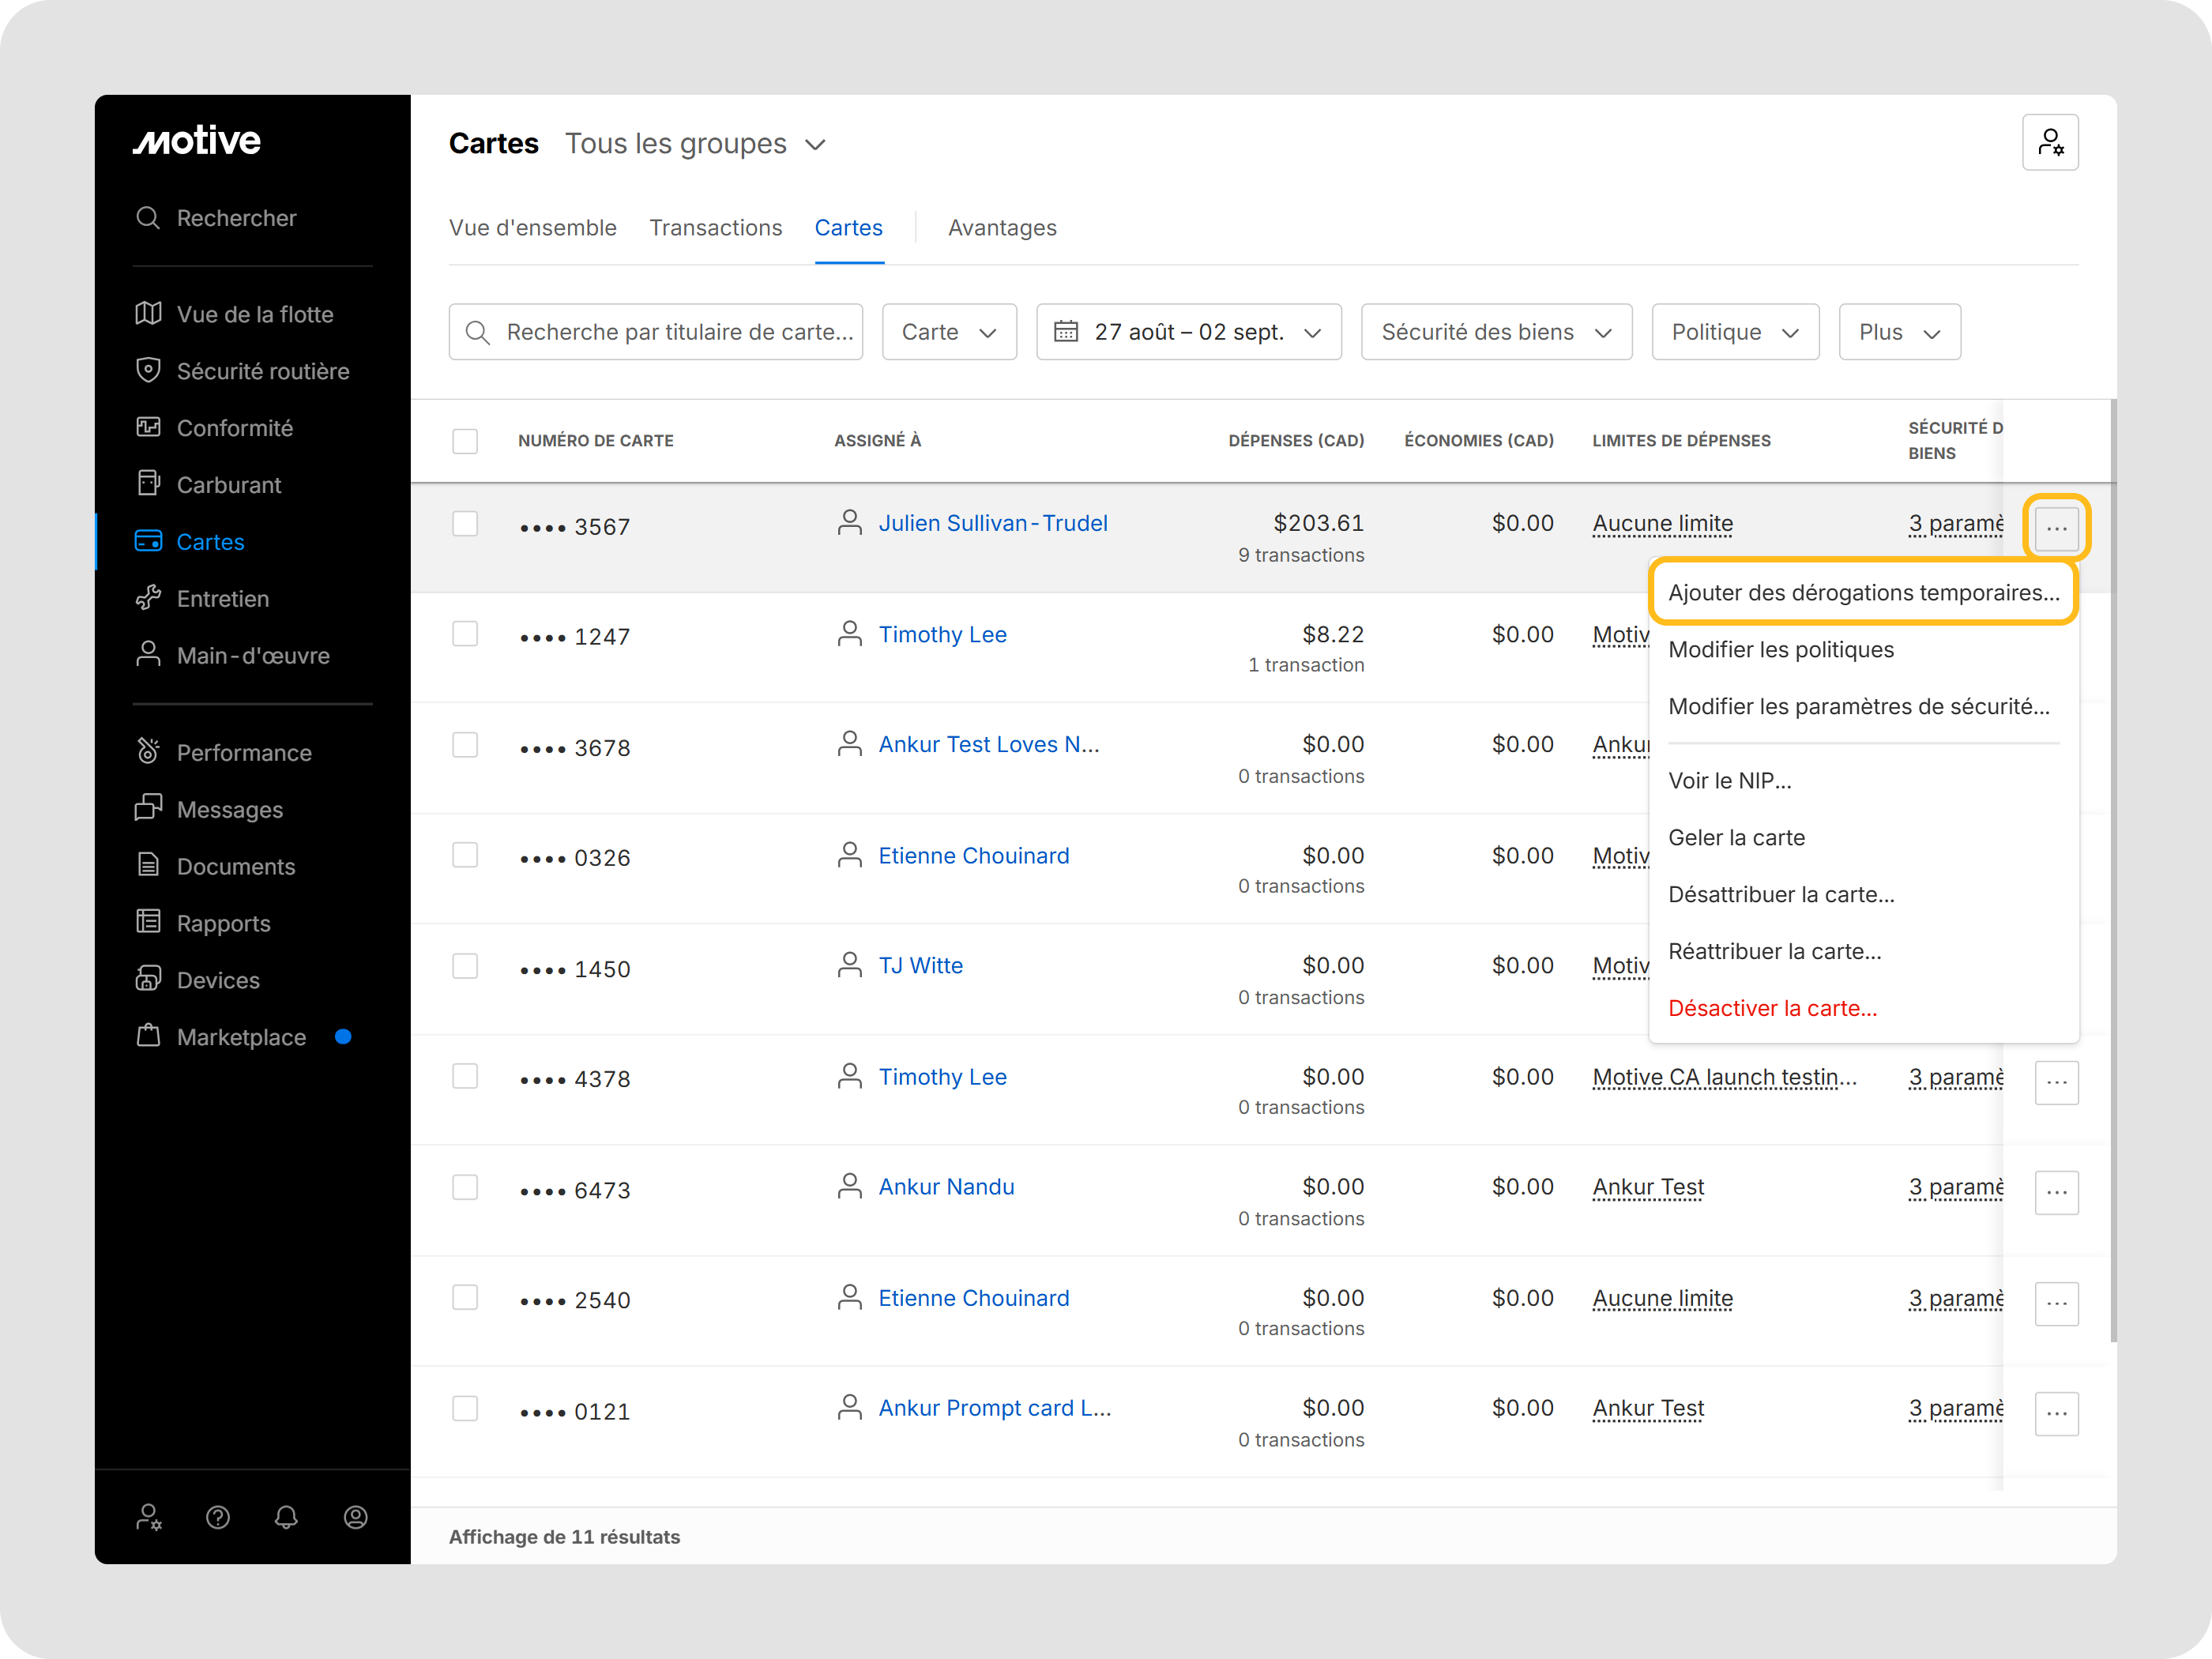2212x1659 pixels.
Task: Select Désactiver la carte option
Action: point(1772,1008)
